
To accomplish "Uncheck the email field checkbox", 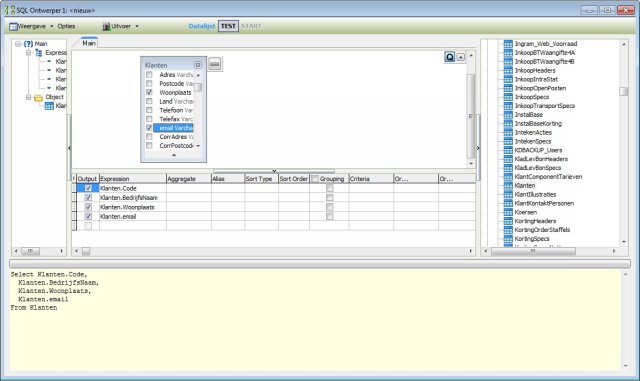I will coord(149,128).
